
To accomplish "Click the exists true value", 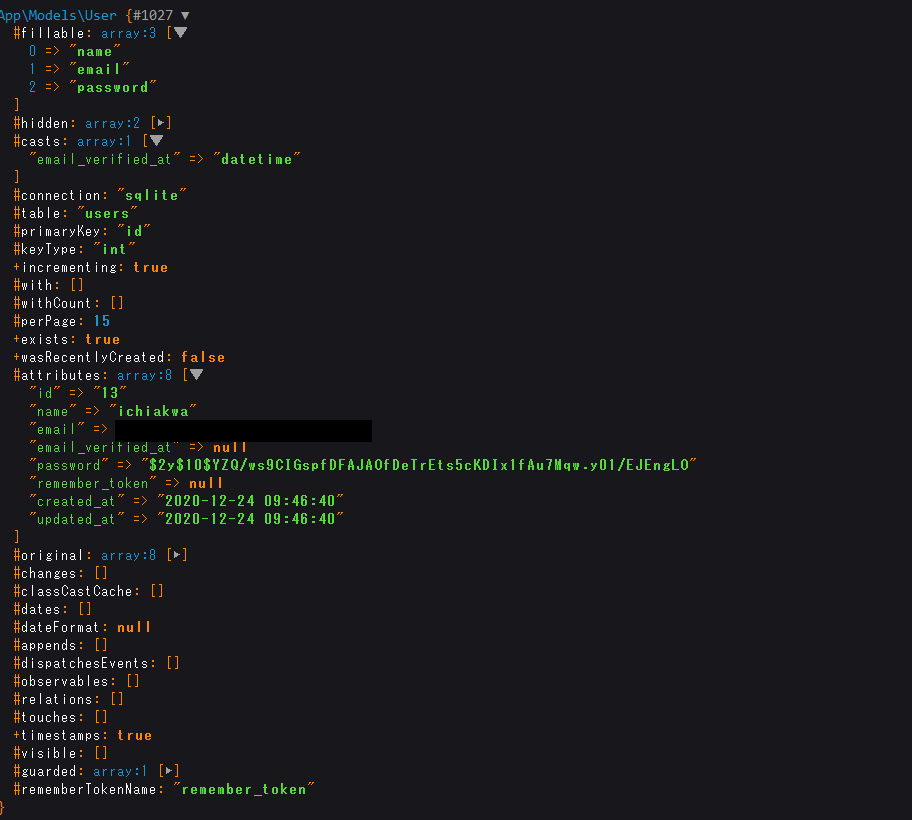I will 102,339.
